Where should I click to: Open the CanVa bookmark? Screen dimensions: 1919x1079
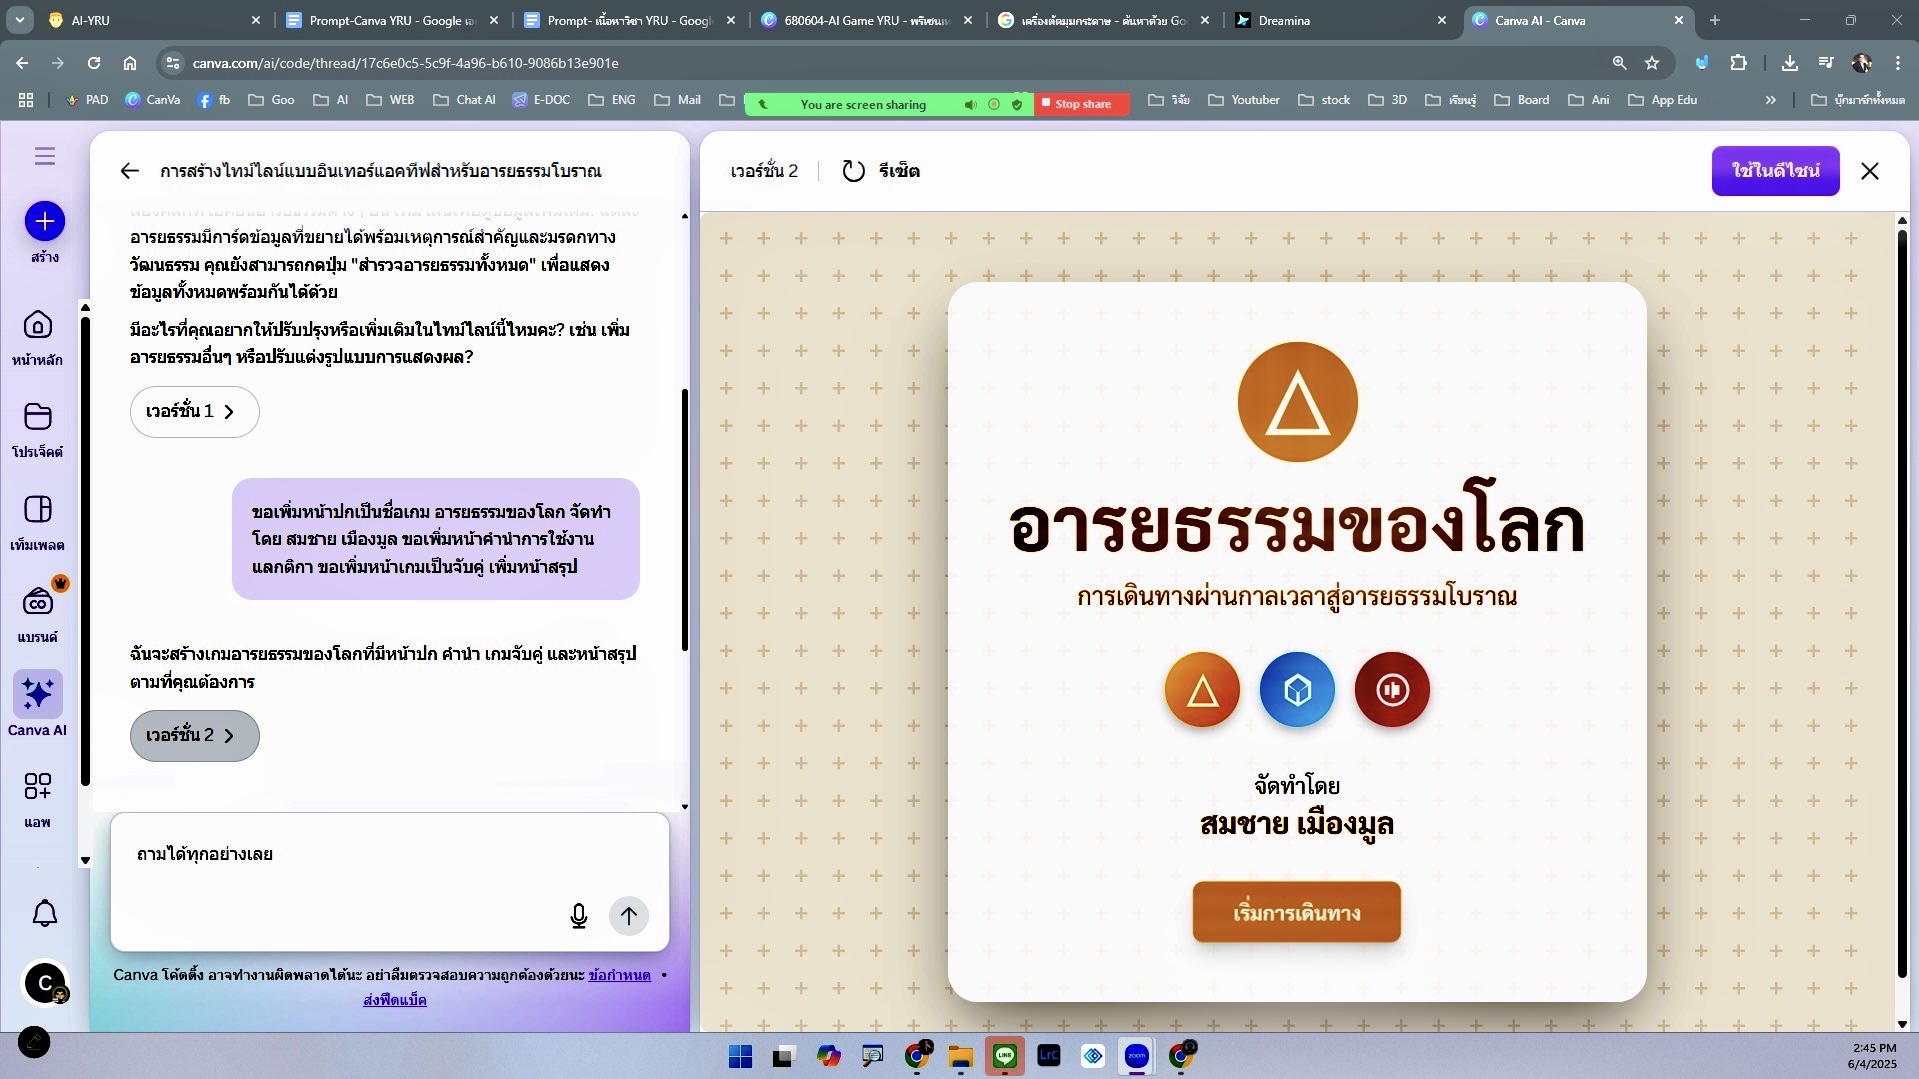(152, 100)
